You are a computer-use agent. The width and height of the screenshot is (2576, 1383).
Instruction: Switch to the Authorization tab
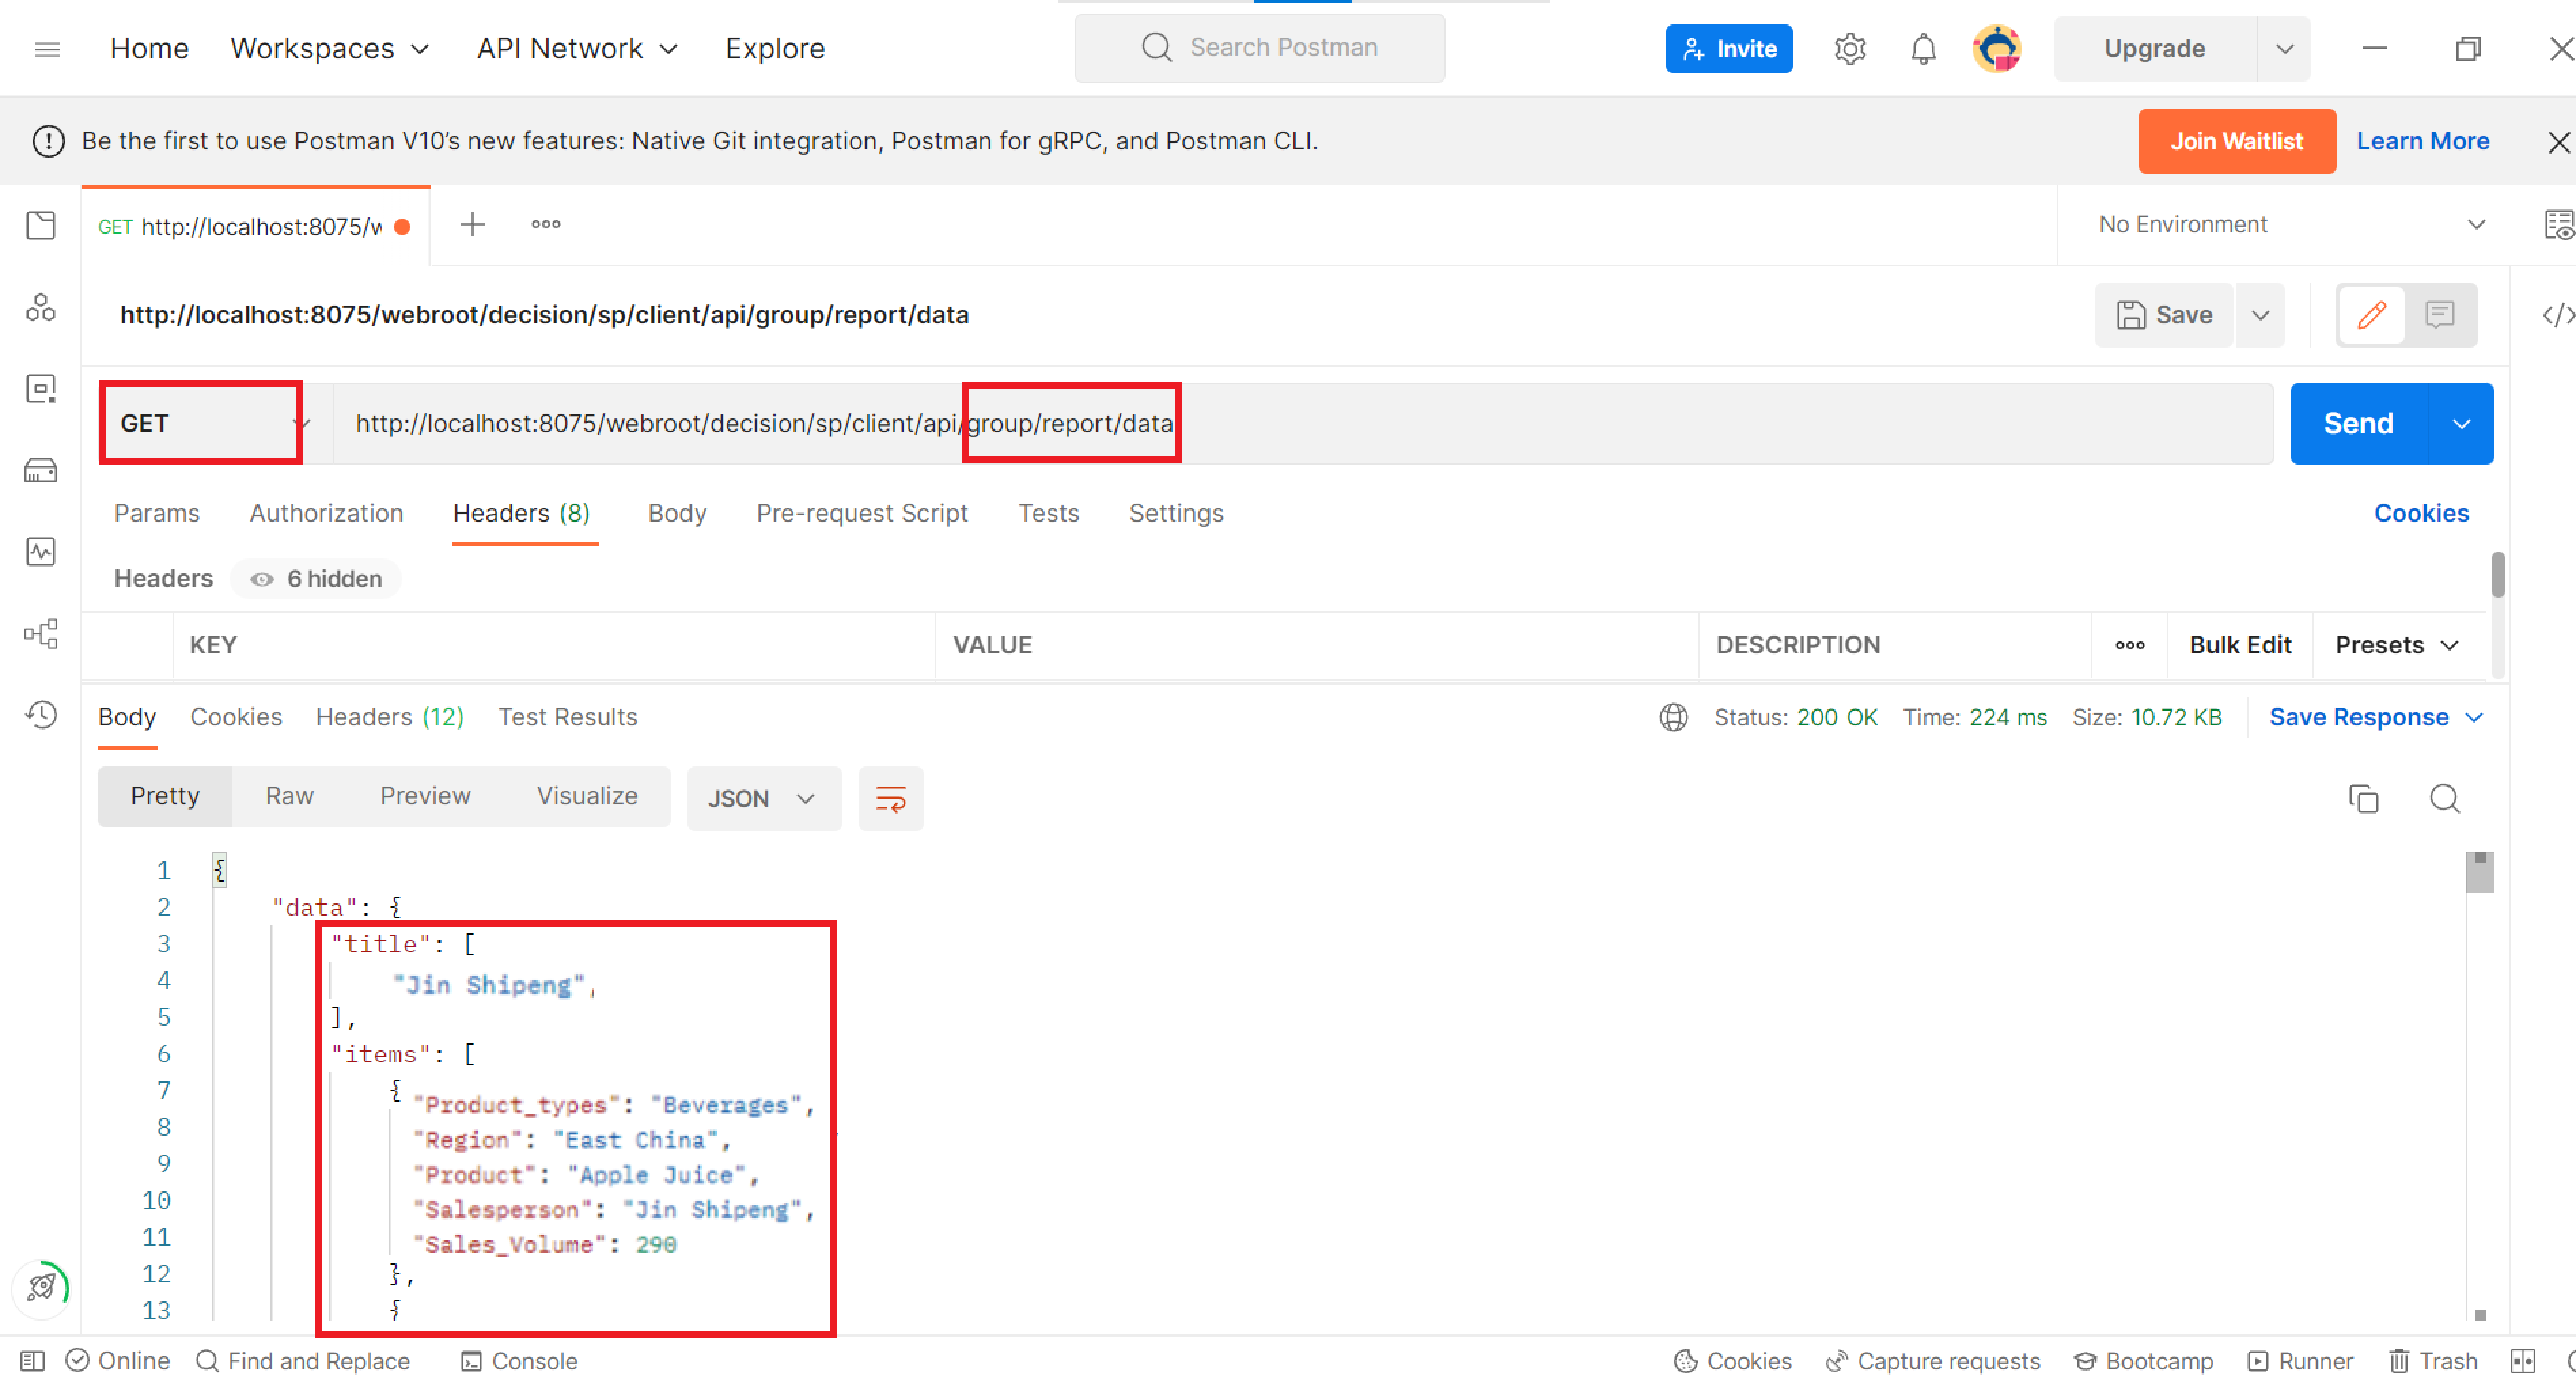(x=326, y=513)
